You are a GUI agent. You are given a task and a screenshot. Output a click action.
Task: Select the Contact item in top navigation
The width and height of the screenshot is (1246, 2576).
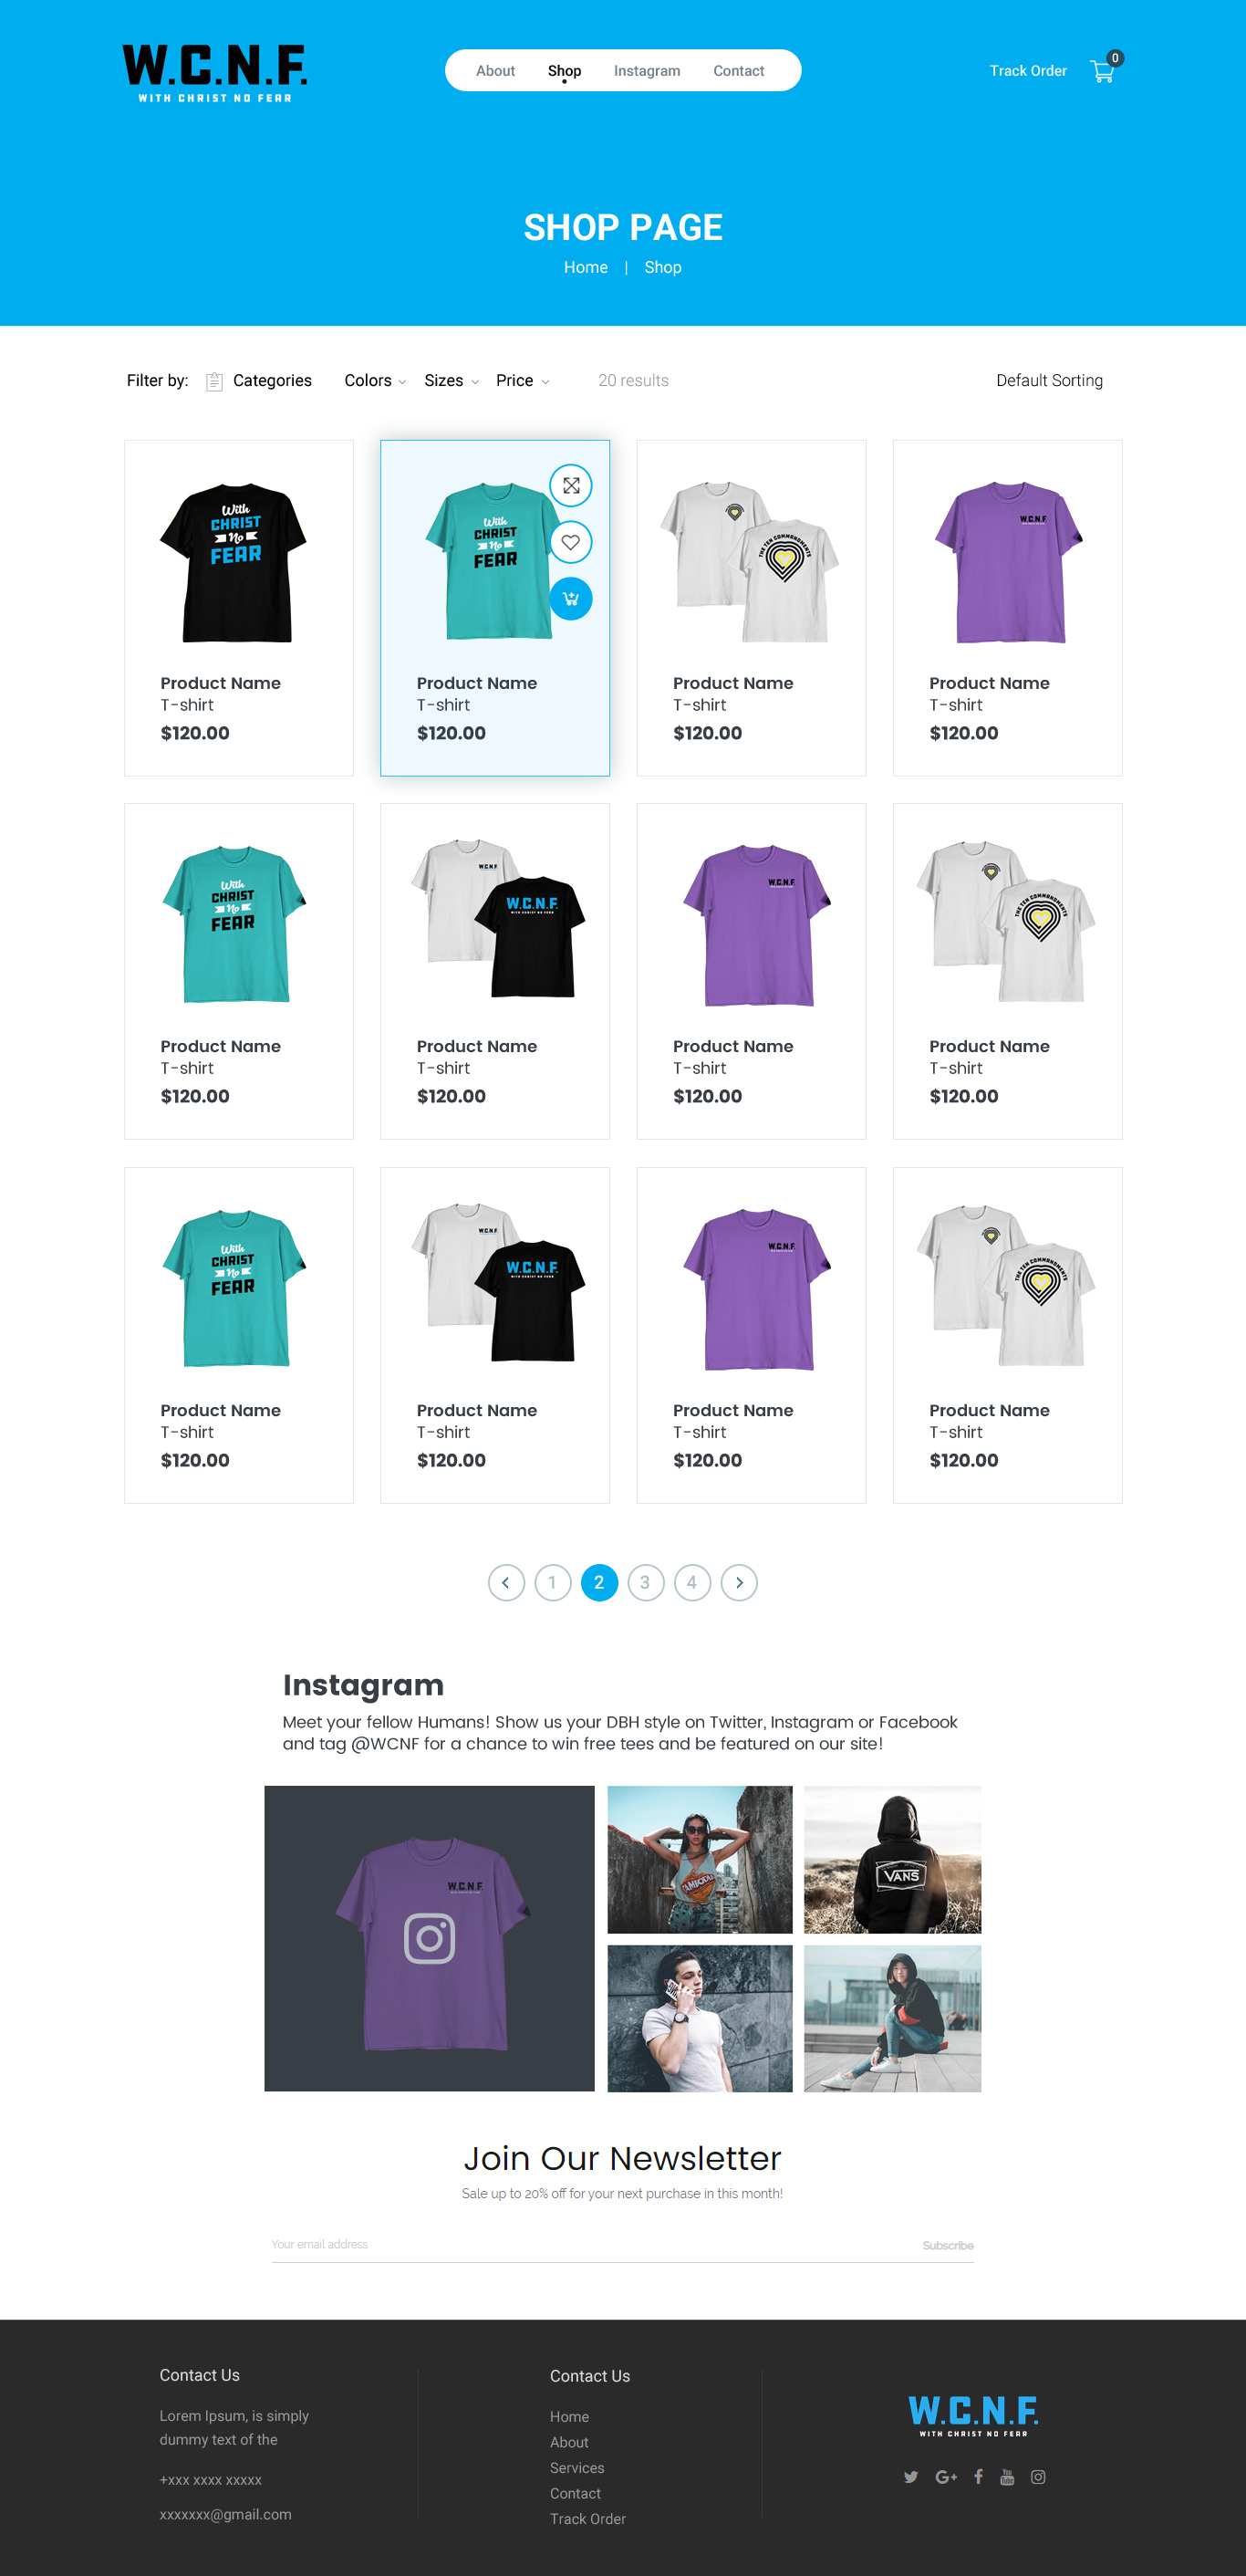(x=738, y=71)
